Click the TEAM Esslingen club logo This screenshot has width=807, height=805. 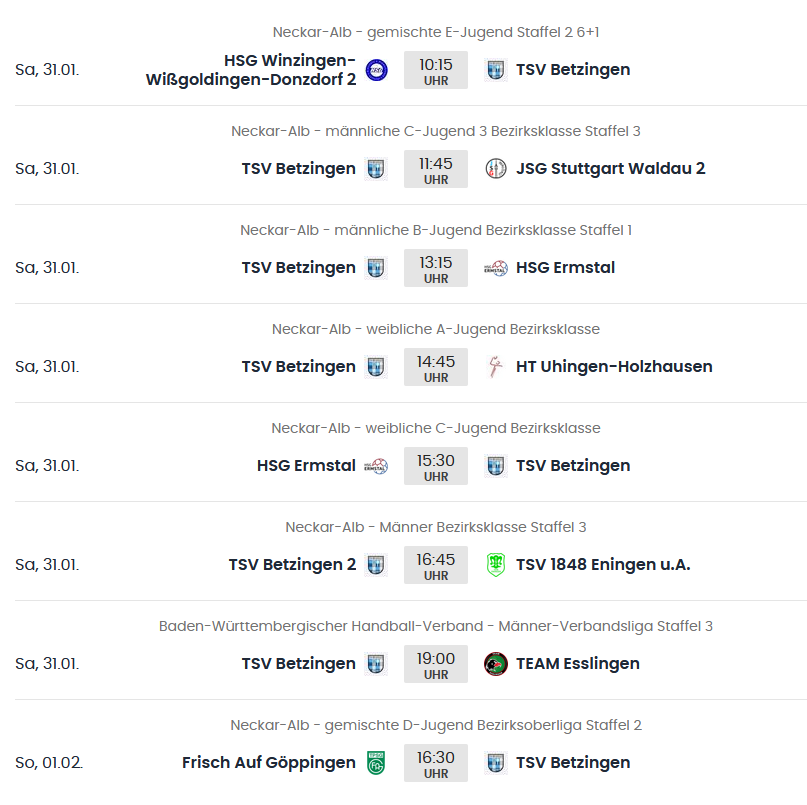coord(496,664)
